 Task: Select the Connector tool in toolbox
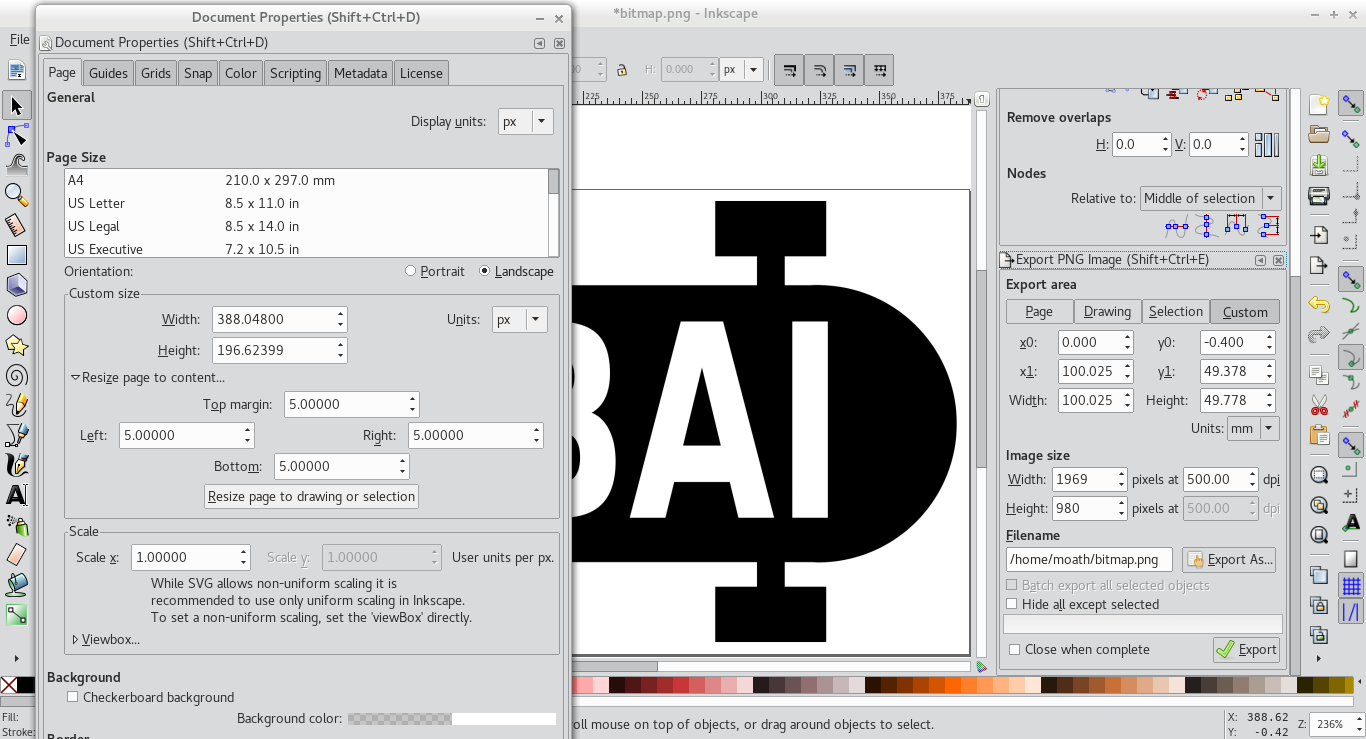click(x=16, y=614)
